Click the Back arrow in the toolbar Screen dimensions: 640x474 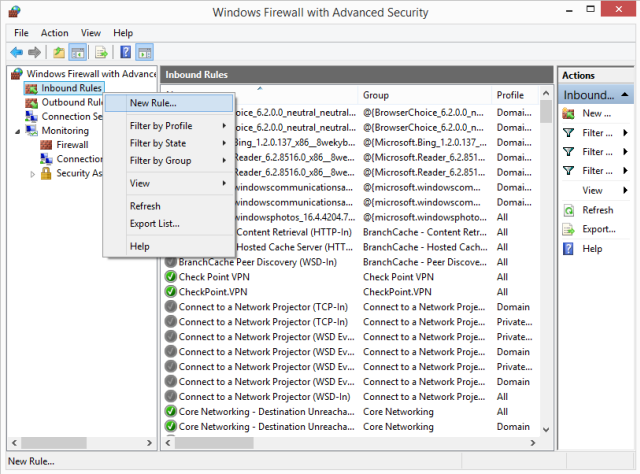coord(16,52)
